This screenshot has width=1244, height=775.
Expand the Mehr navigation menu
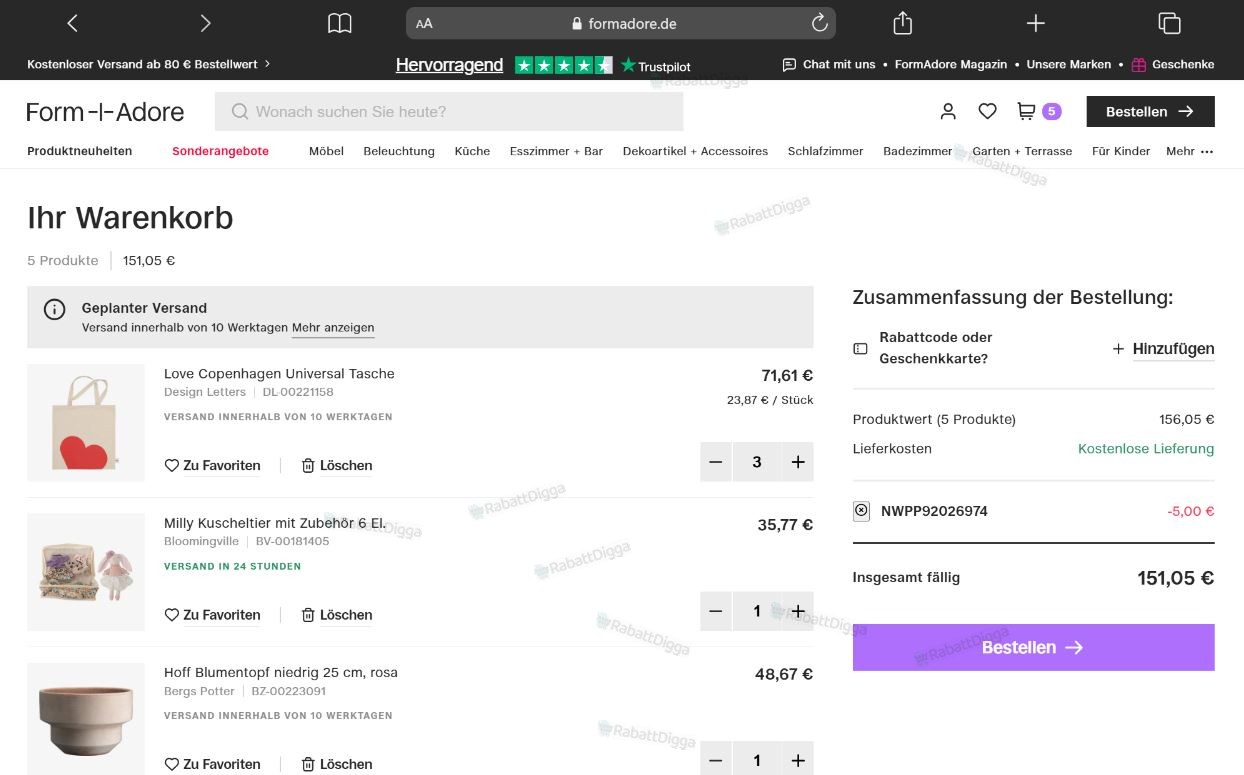pos(1189,151)
